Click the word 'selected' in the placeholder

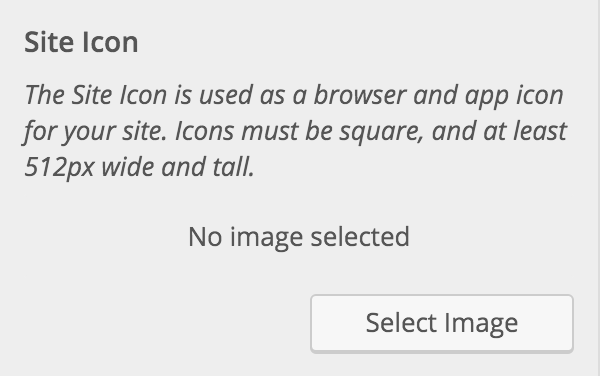(x=360, y=236)
